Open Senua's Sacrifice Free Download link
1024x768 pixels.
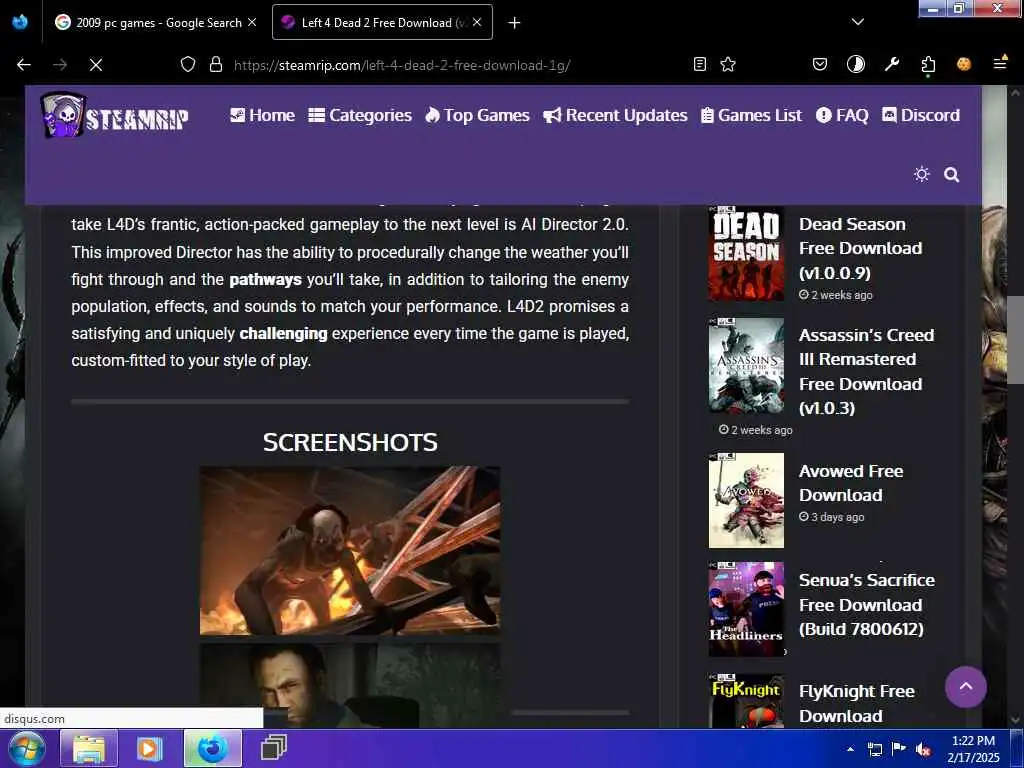[x=867, y=605]
